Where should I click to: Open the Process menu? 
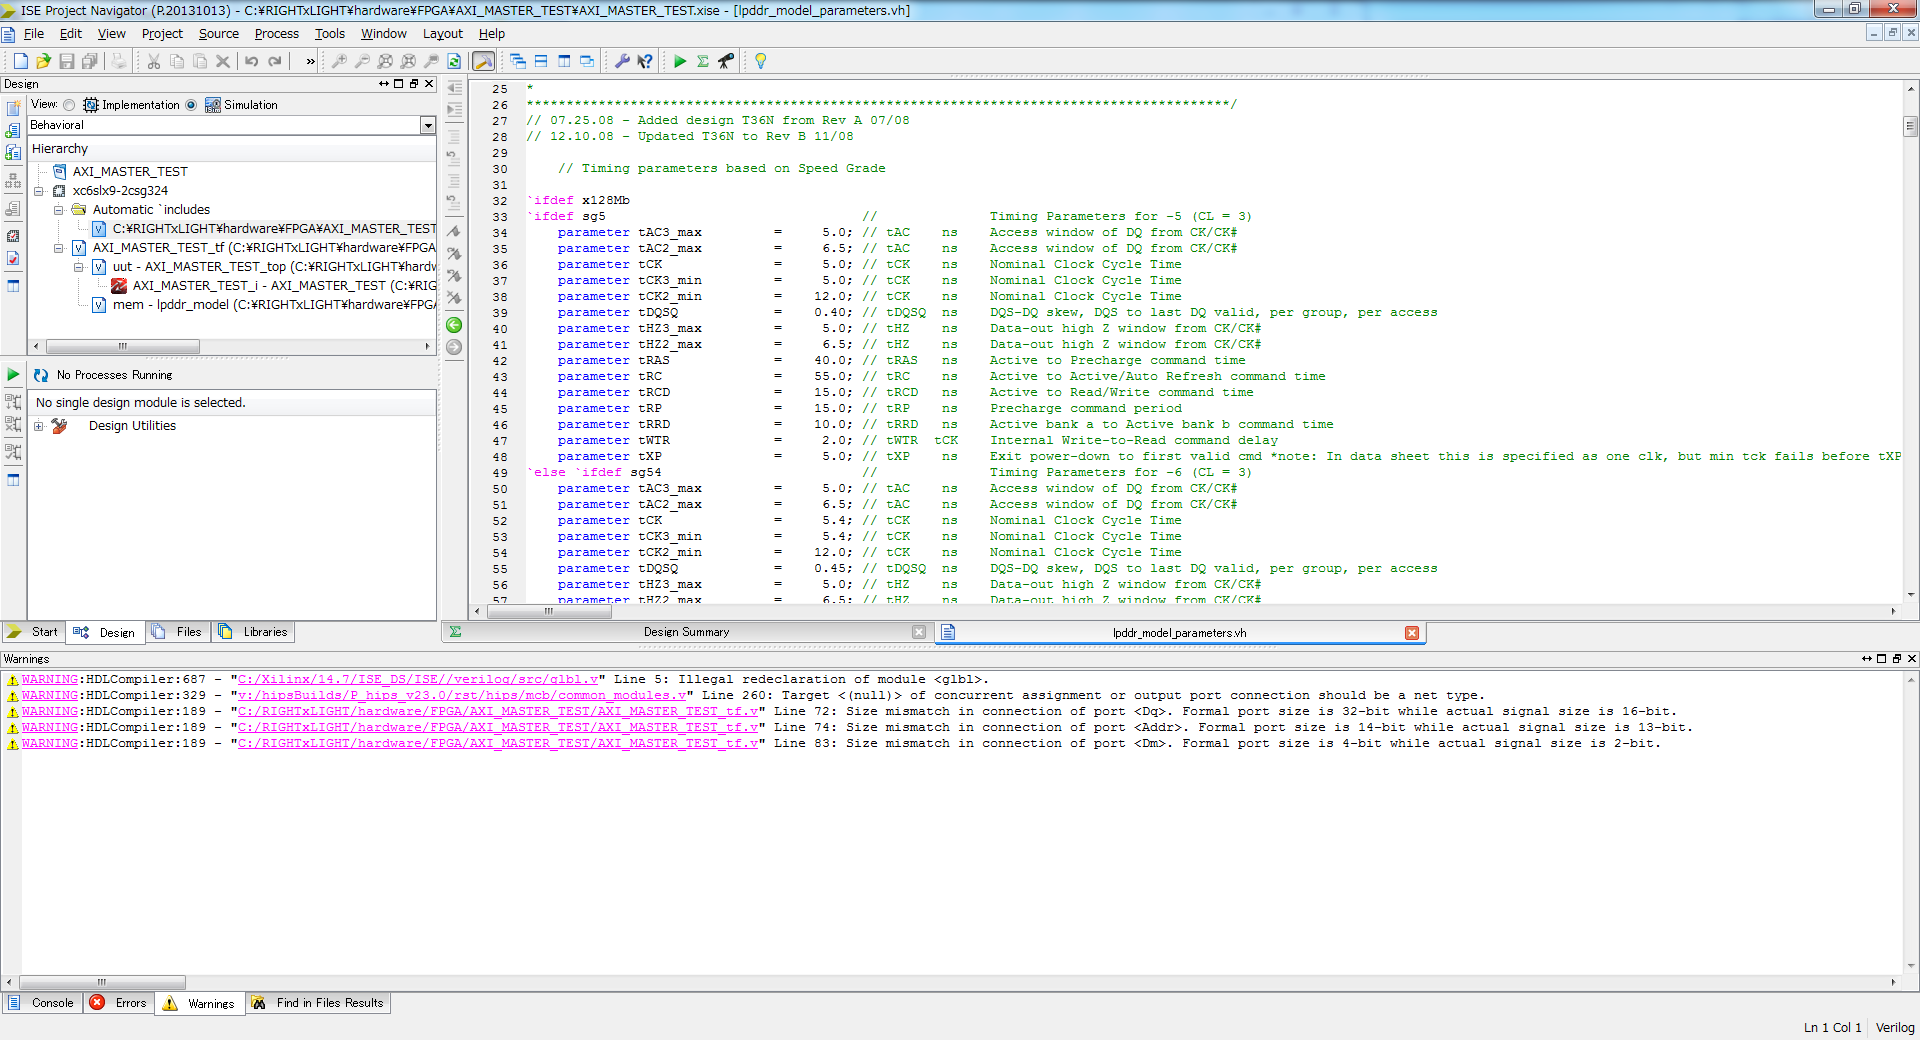(x=277, y=33)
